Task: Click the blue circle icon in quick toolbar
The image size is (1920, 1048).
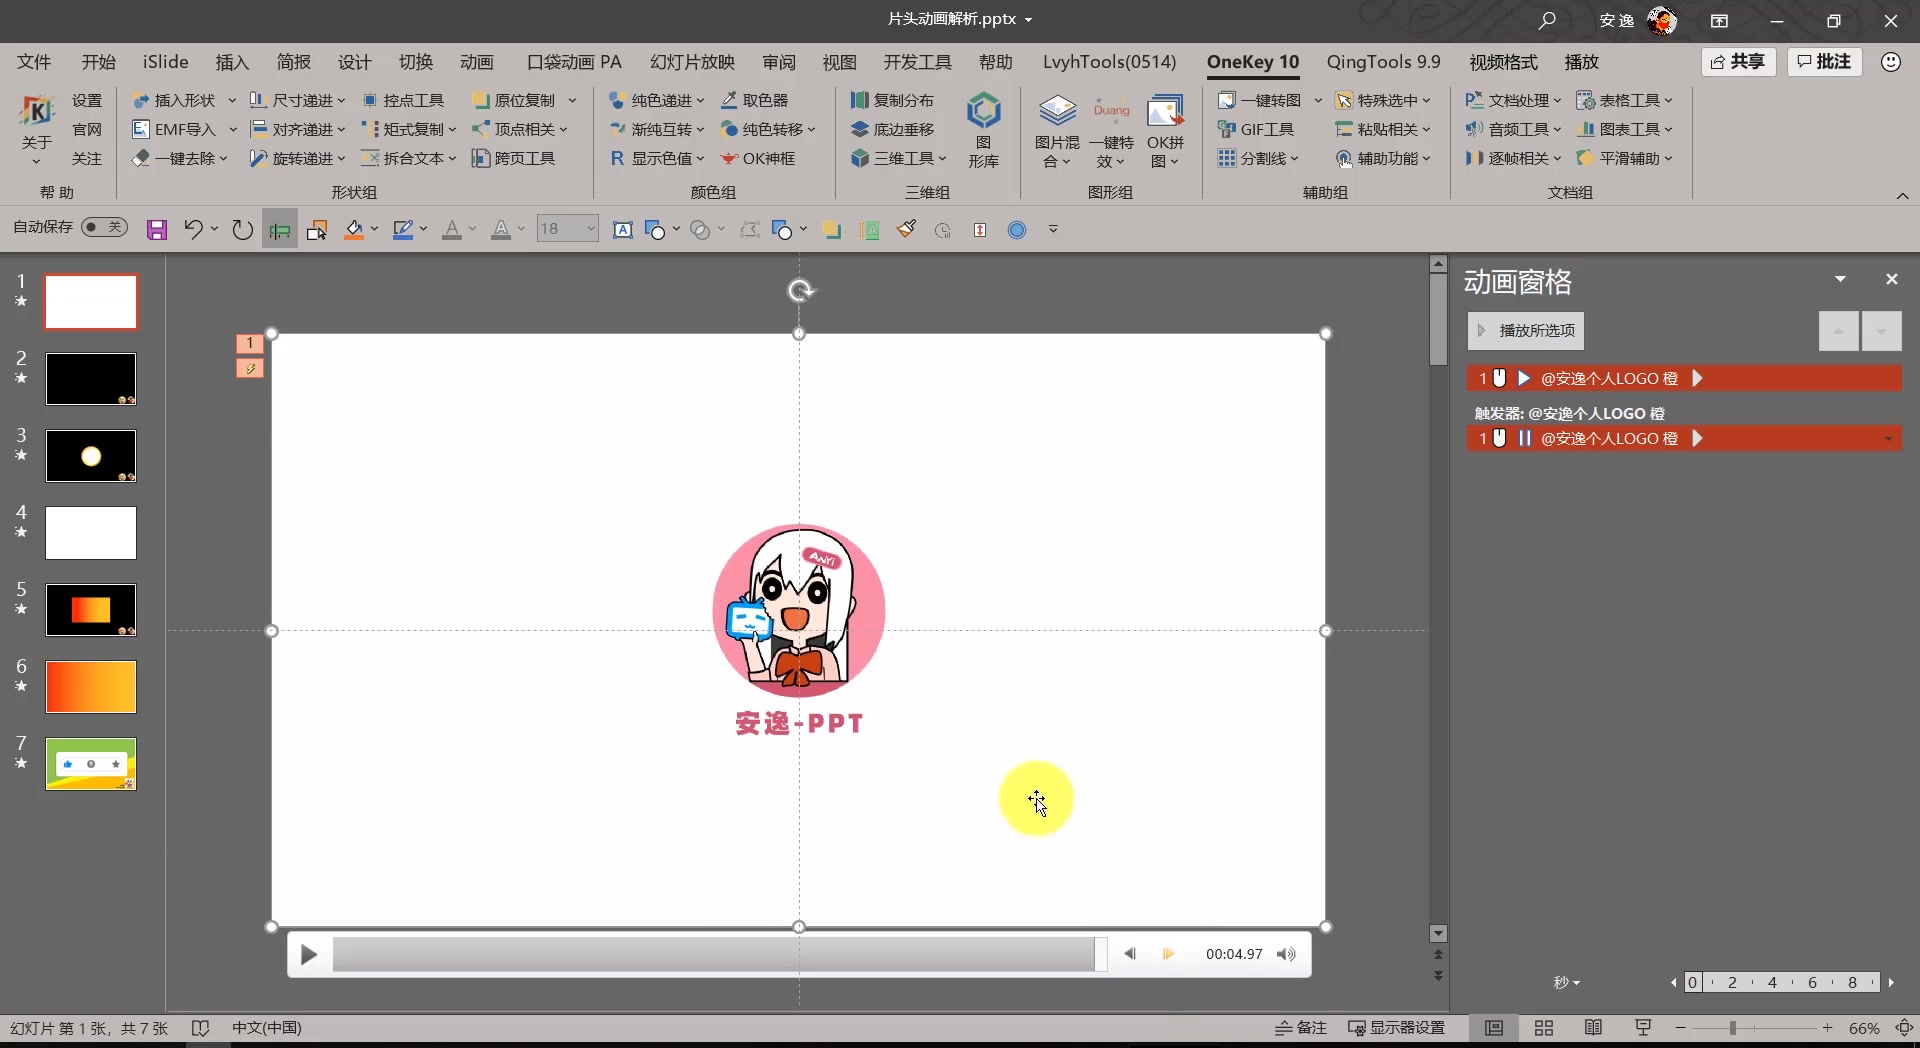Action: click(x=1017, y=230)
